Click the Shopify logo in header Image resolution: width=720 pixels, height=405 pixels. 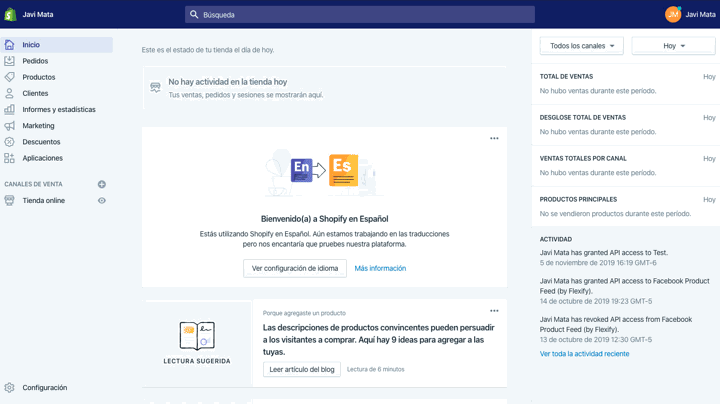(10, 14)
